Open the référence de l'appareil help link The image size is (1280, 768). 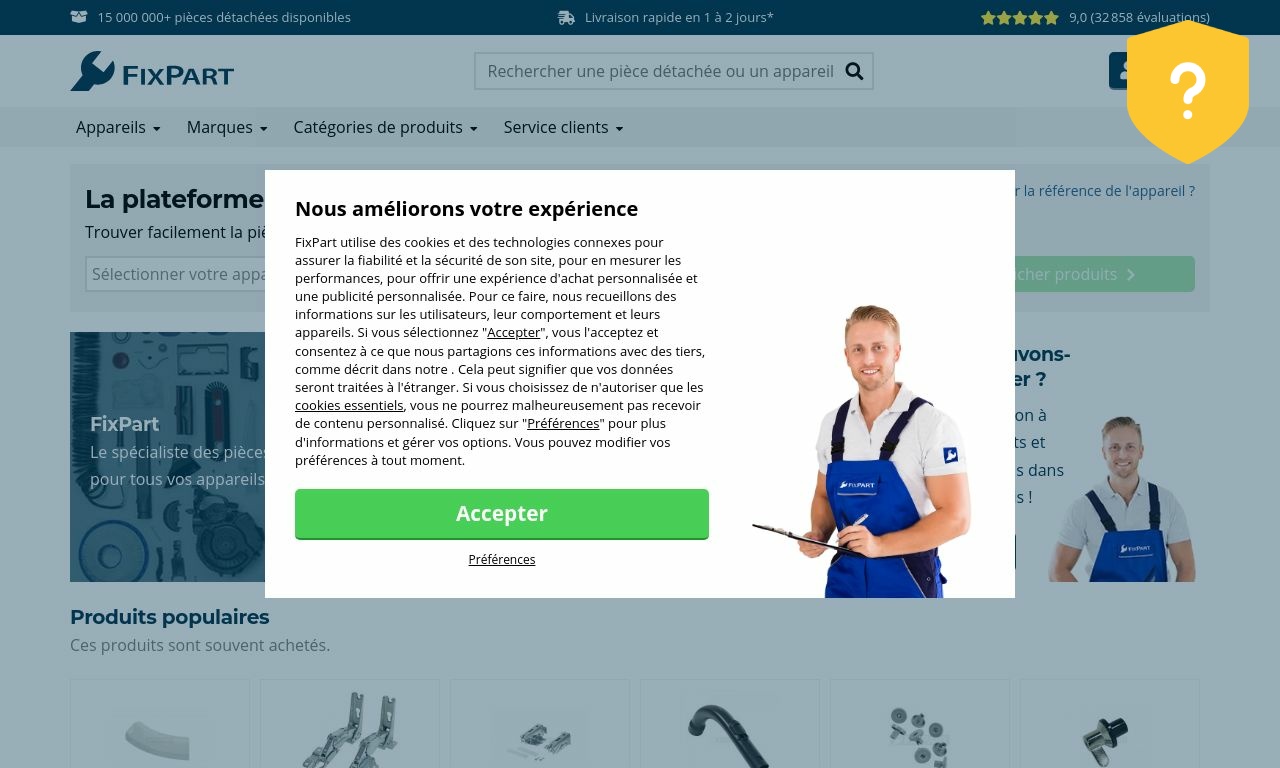pyautogui.click(x=1109, y=190)
